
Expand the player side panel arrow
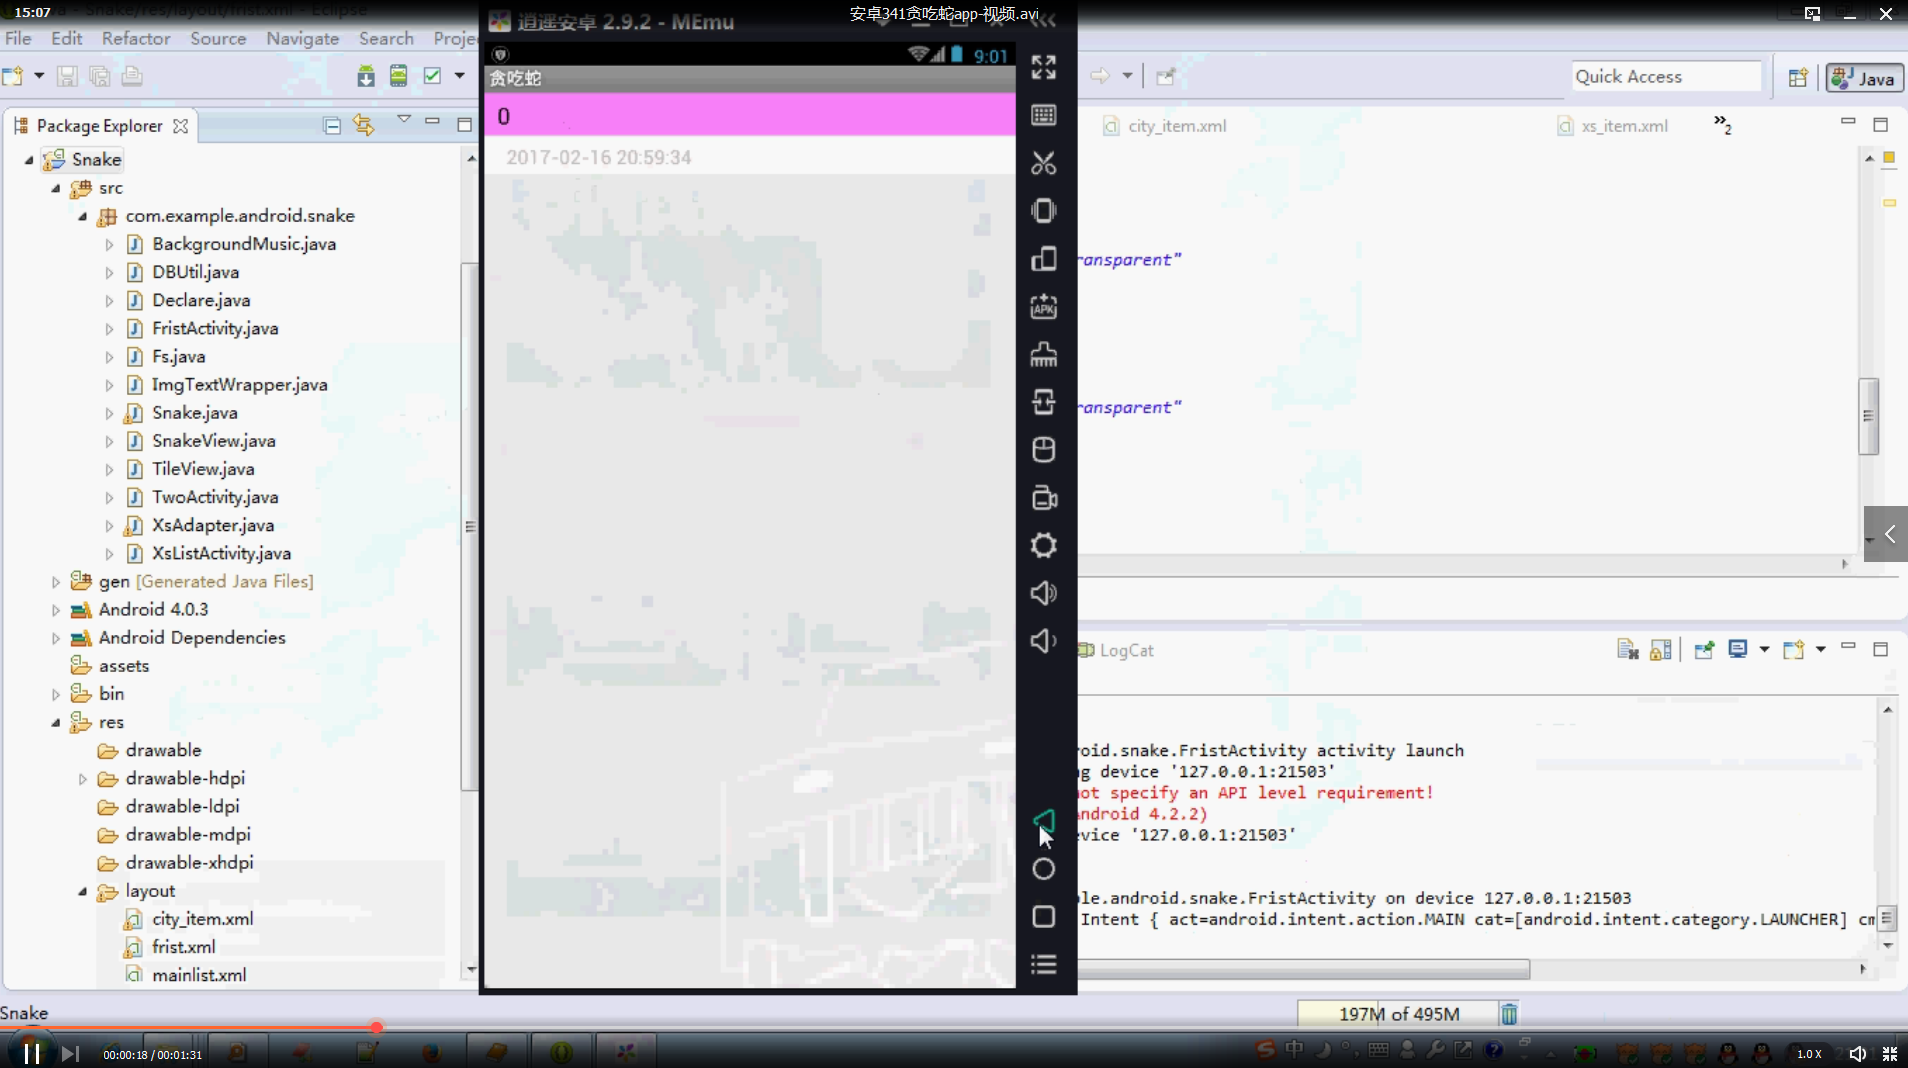click(x=1888, y=534)
